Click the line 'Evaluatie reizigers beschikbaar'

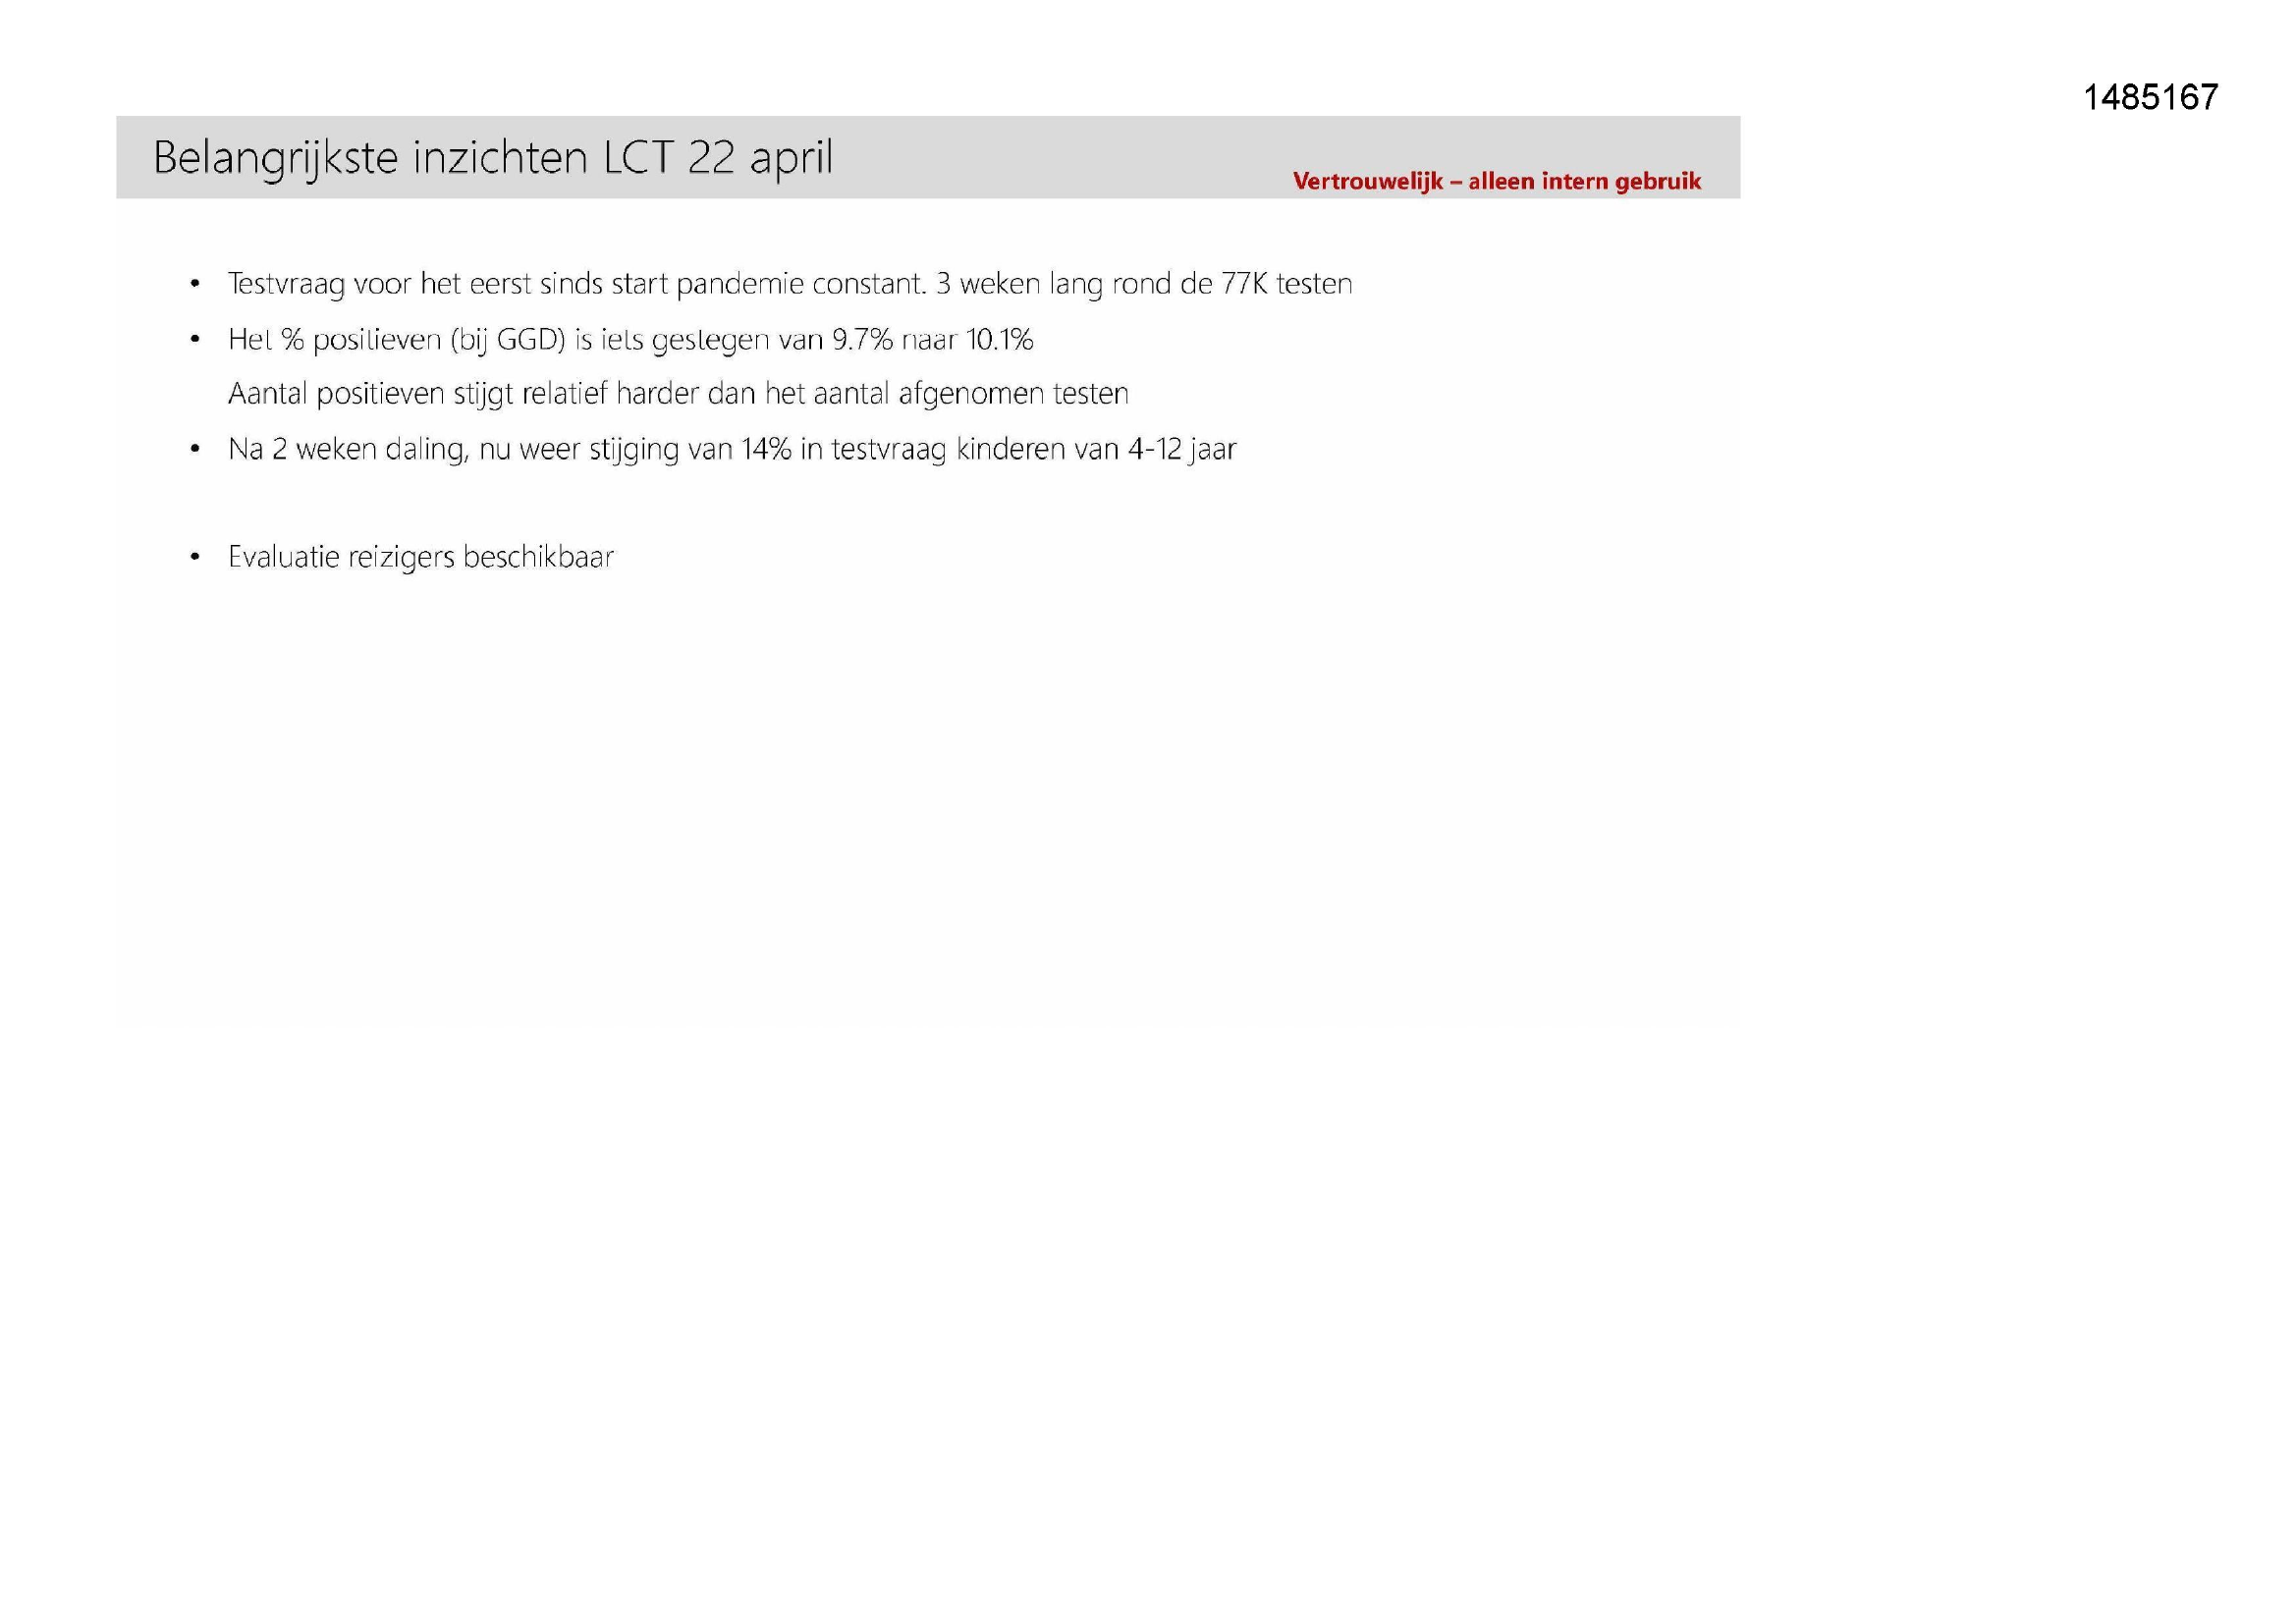tap(421, 557)
